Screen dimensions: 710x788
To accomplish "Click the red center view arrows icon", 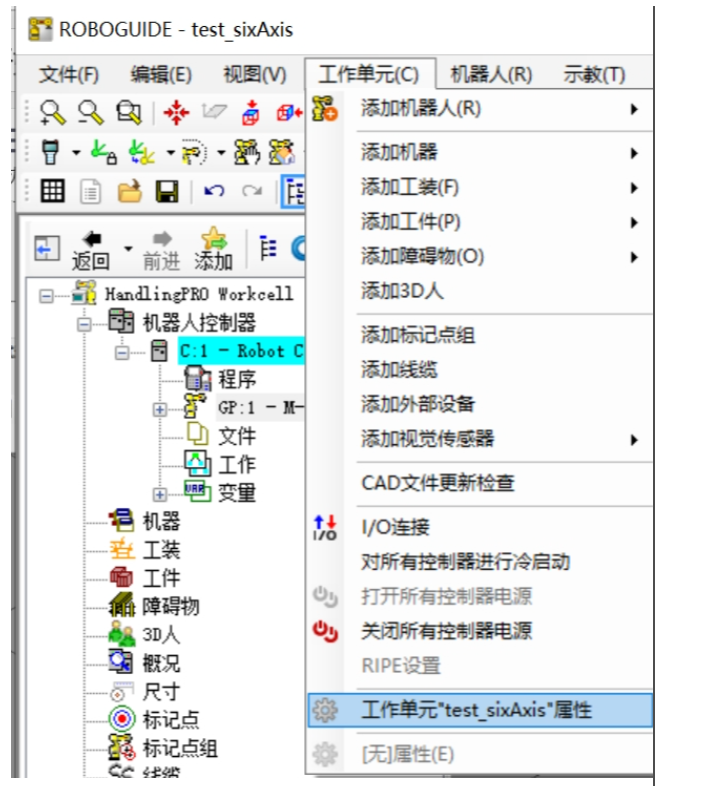I will pos(176,112).
